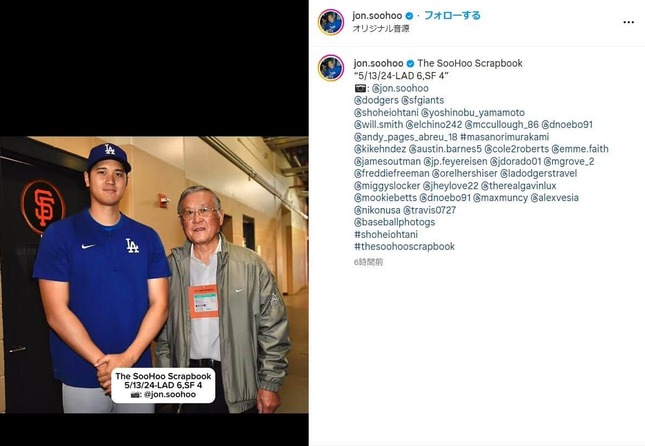Click the post photo of two men

tap(154, 275)
